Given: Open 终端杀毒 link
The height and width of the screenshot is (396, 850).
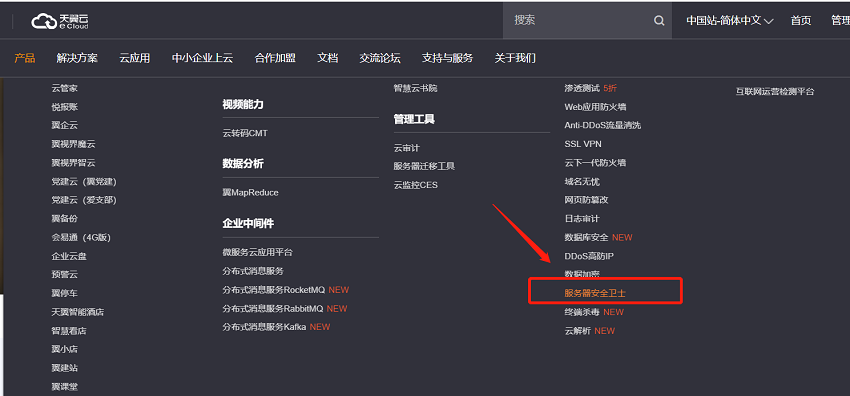Looking at the screenshot, I should 582,312.
